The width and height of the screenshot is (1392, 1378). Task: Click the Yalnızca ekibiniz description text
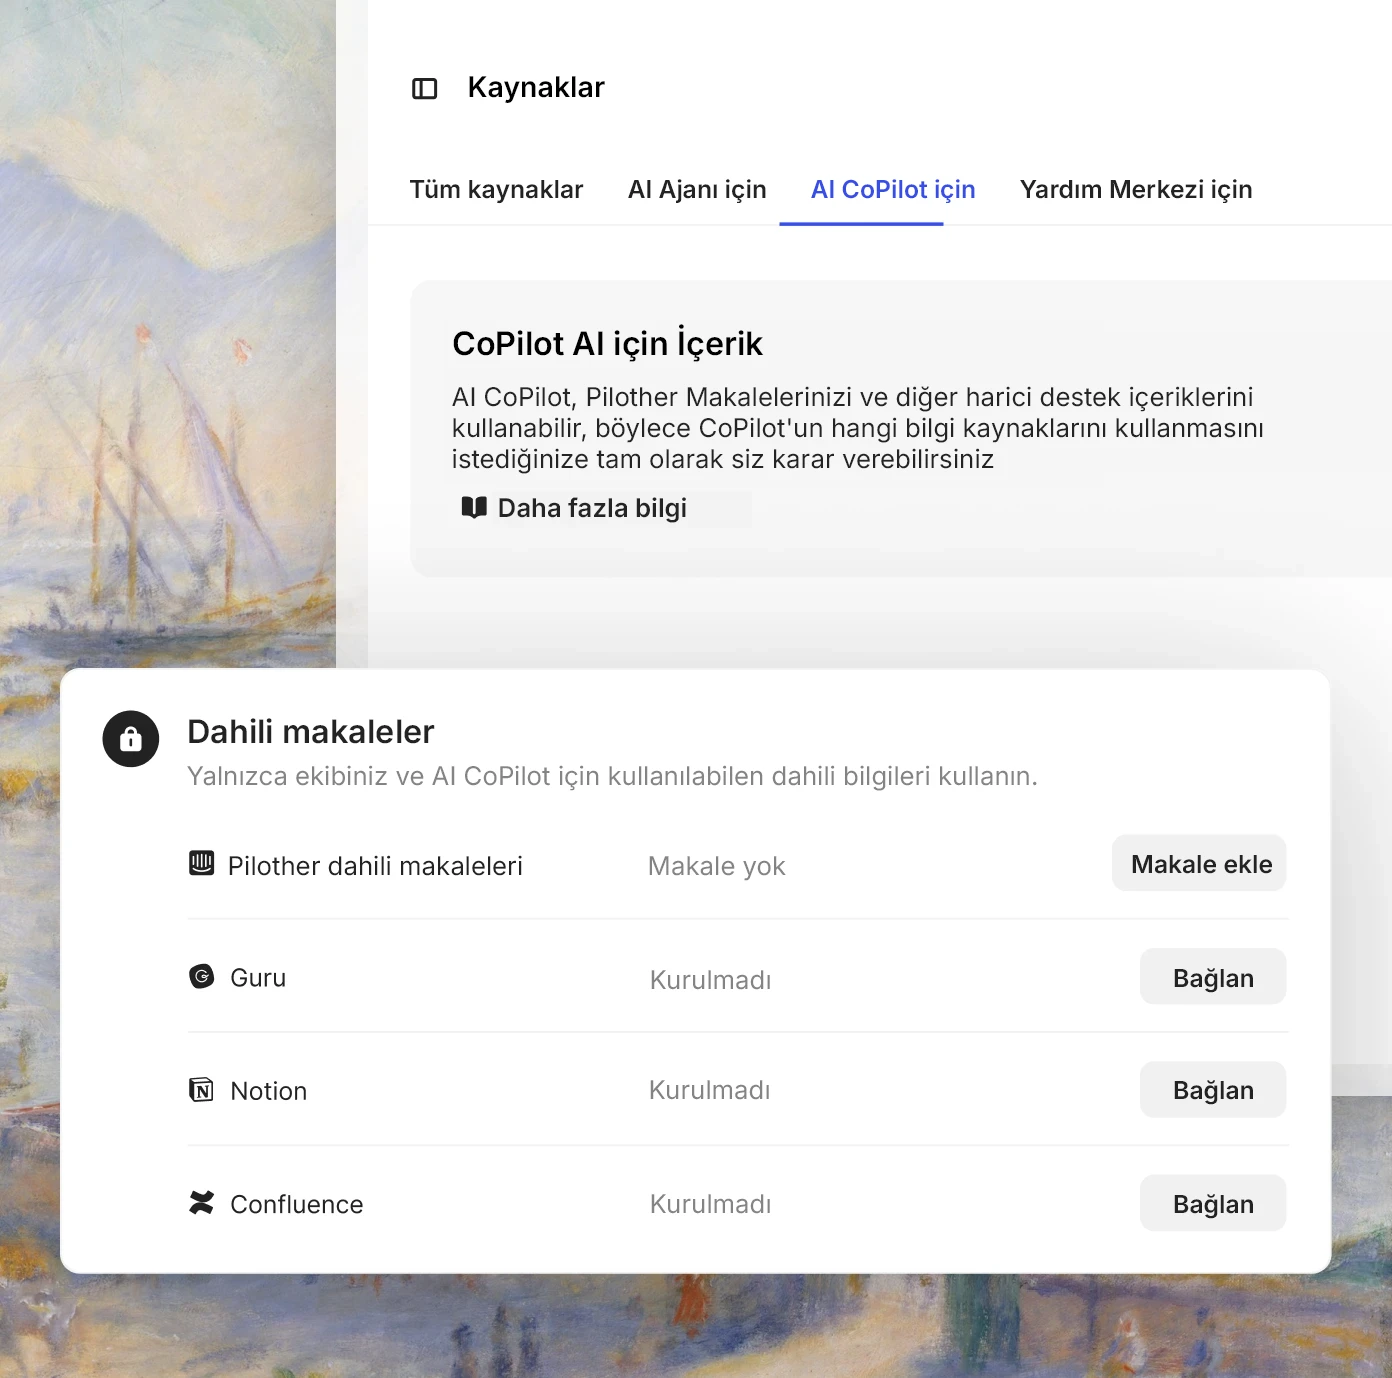pyautogui.click(x=612, y=776)
